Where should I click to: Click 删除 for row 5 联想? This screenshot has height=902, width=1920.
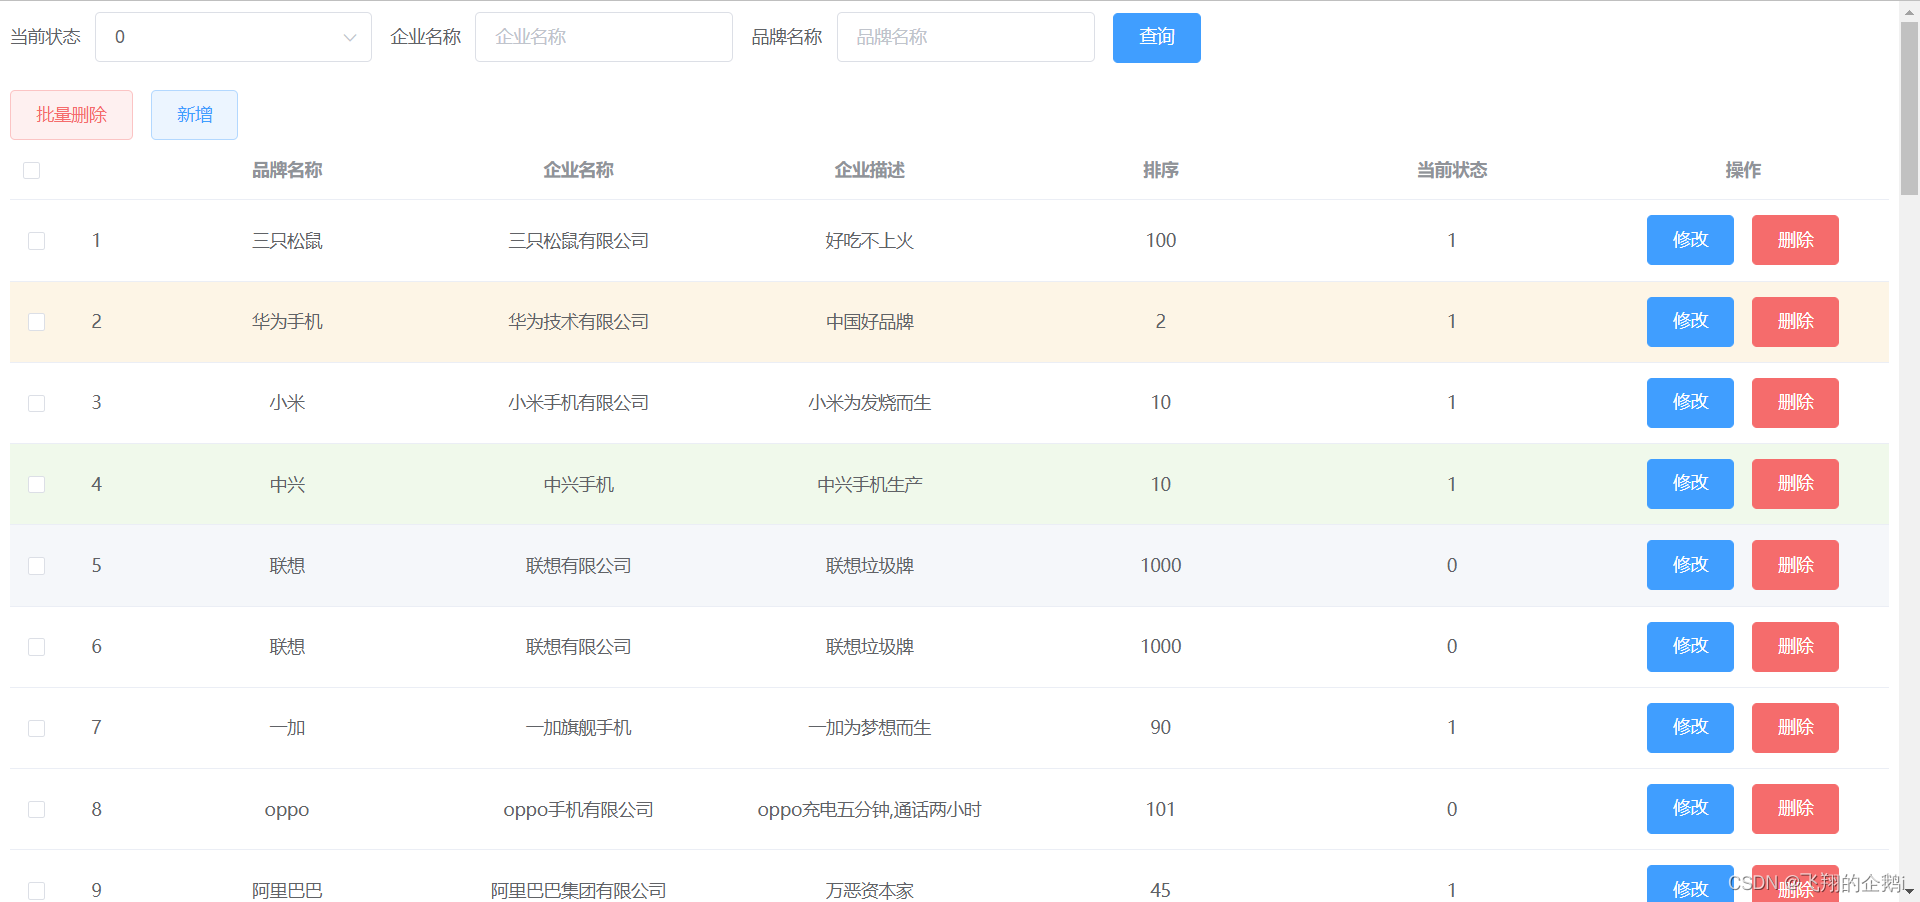point(1795,565)
